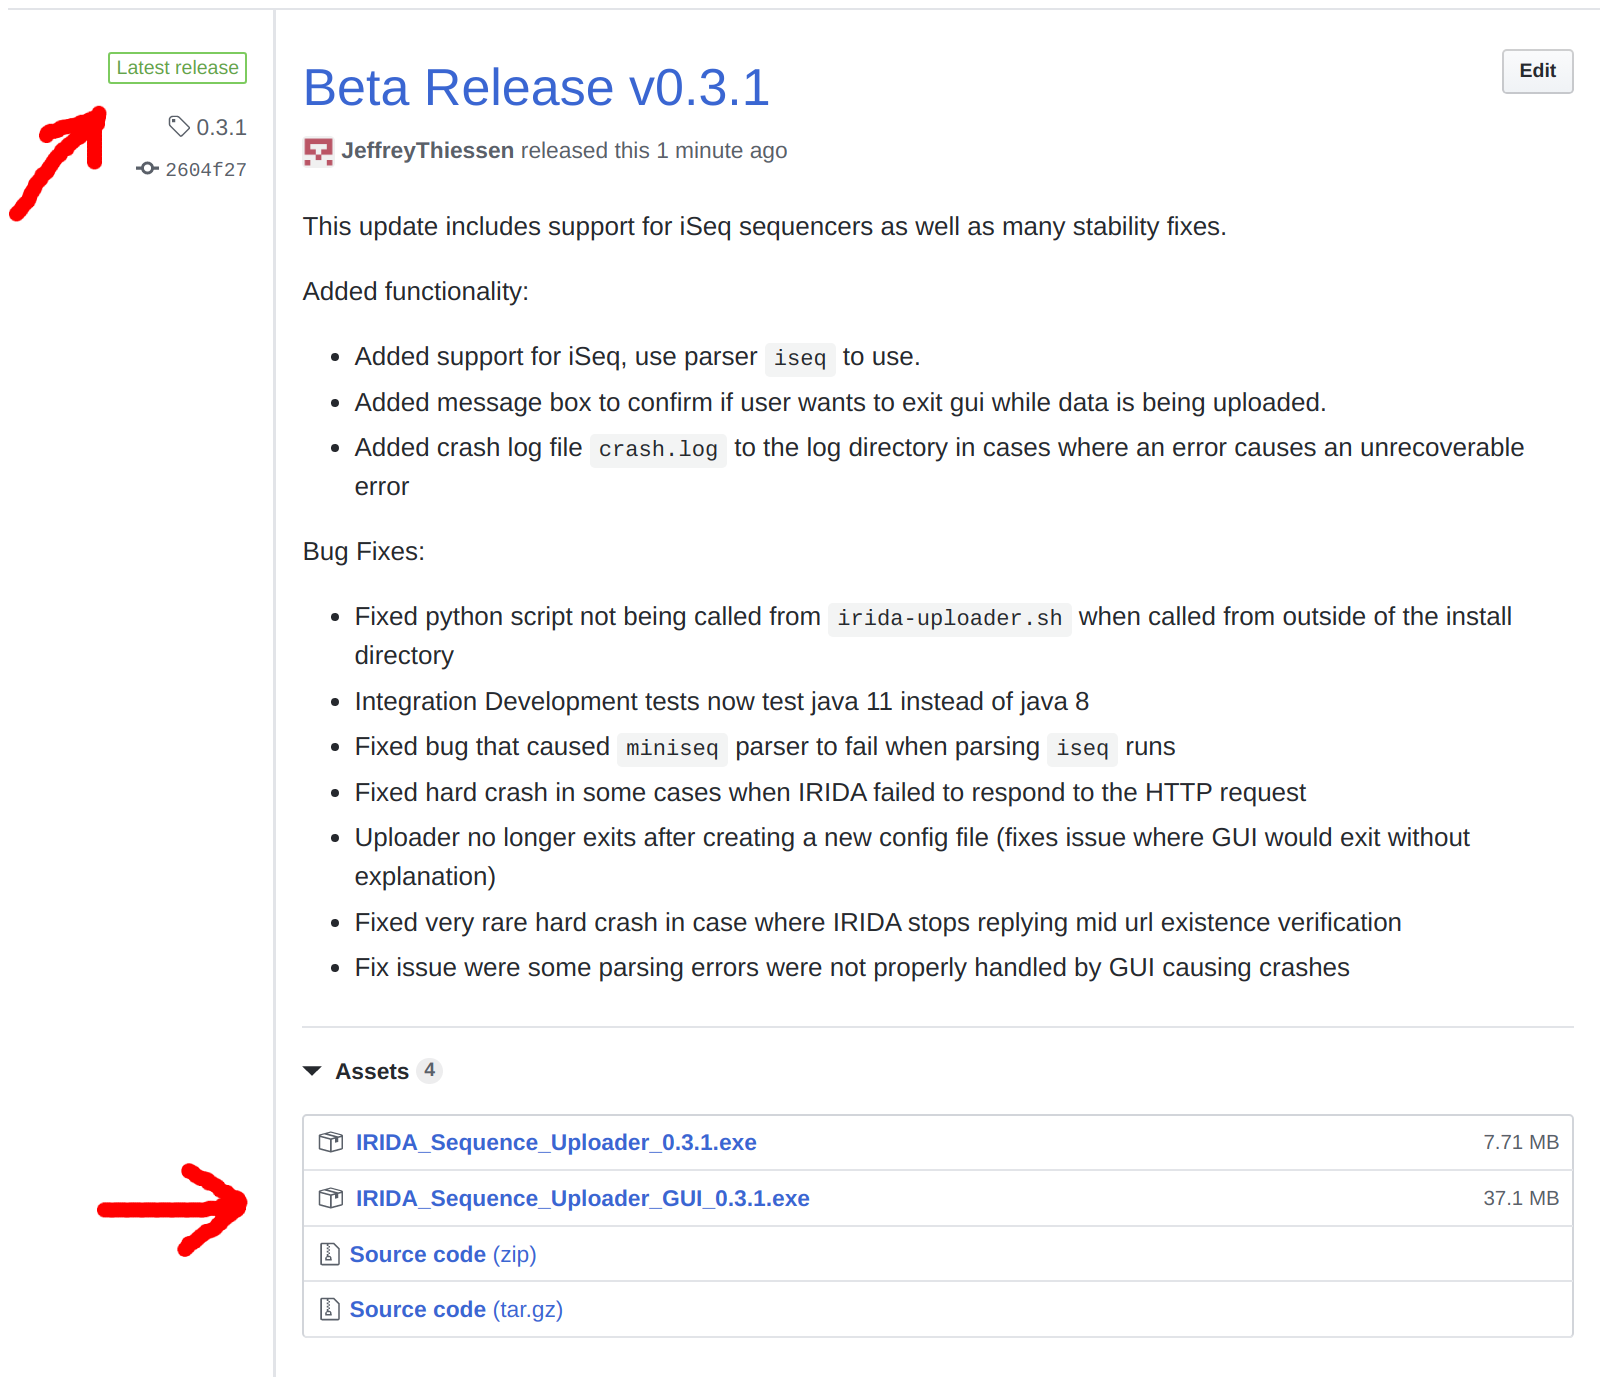Click the 'Added functionality:' heading

[x=416, y=291]
